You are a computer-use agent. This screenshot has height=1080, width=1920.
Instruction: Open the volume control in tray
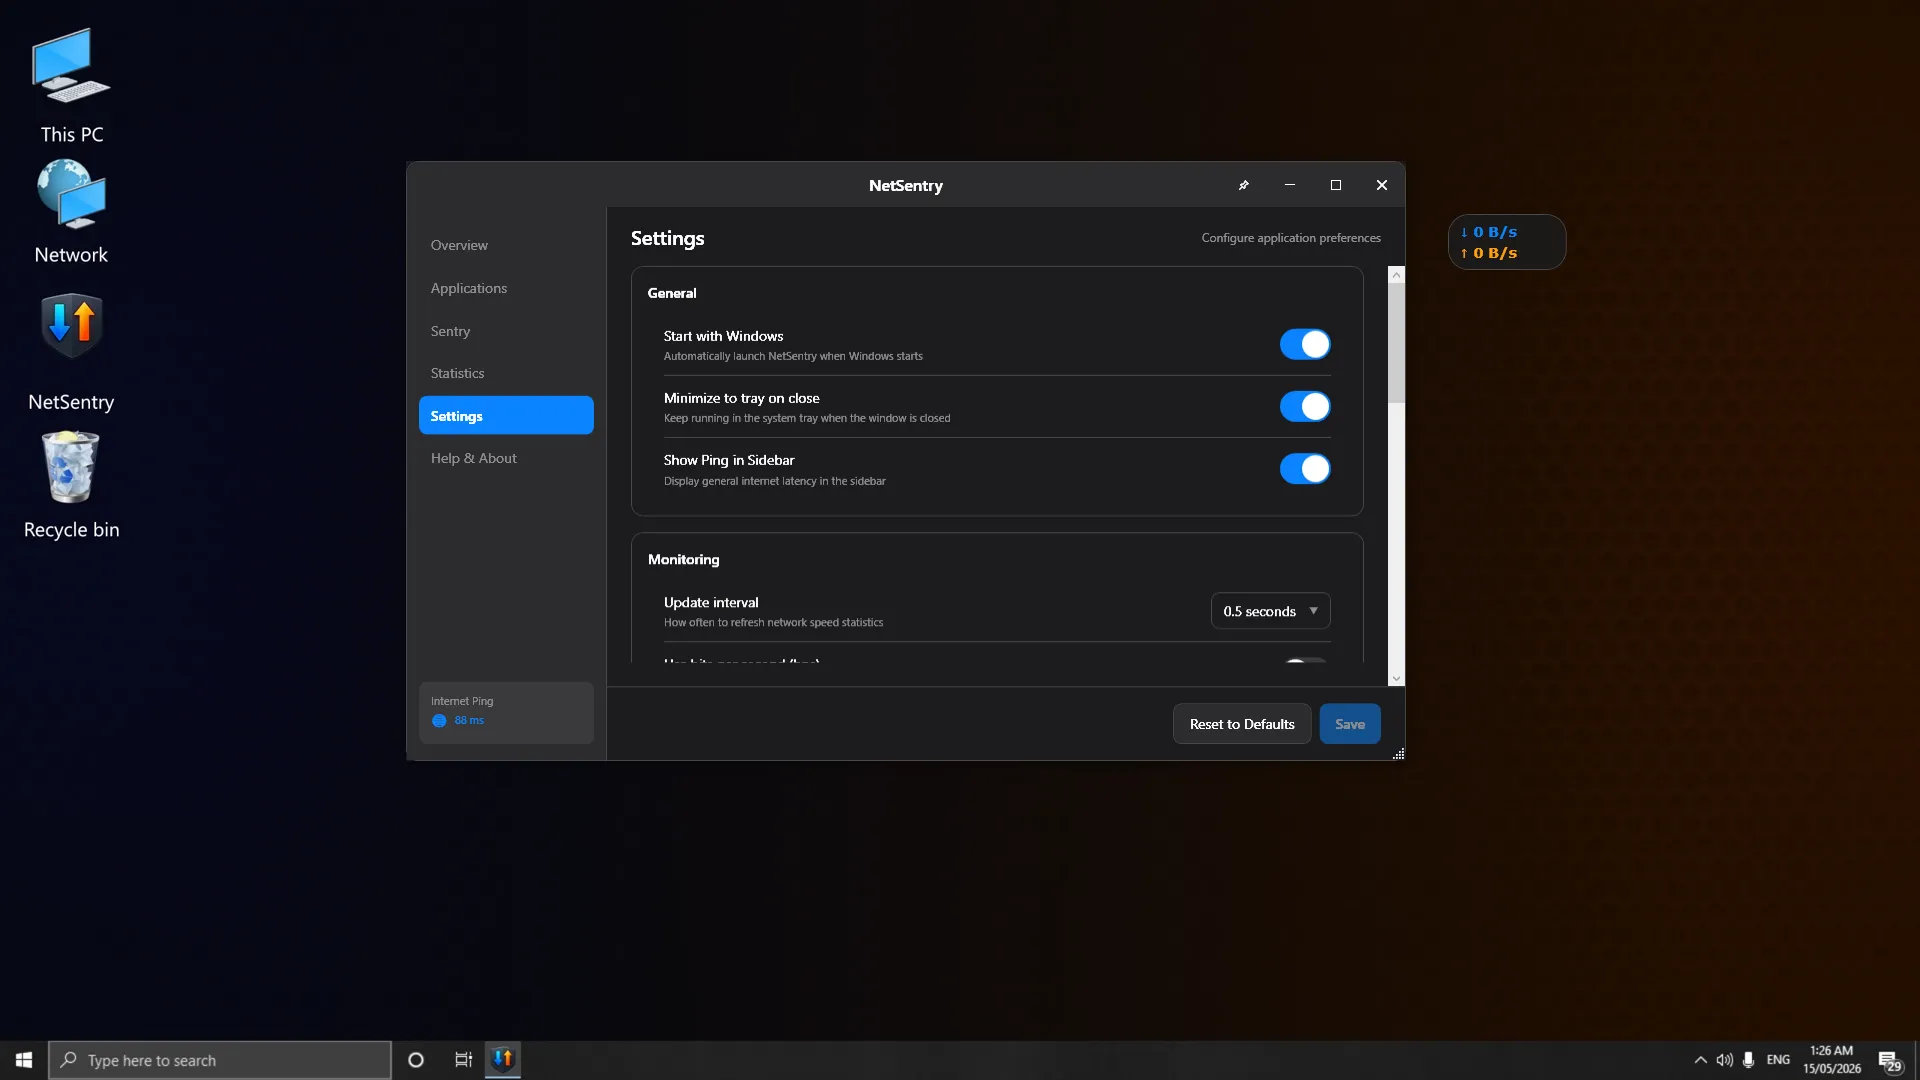(1724, 1060)
